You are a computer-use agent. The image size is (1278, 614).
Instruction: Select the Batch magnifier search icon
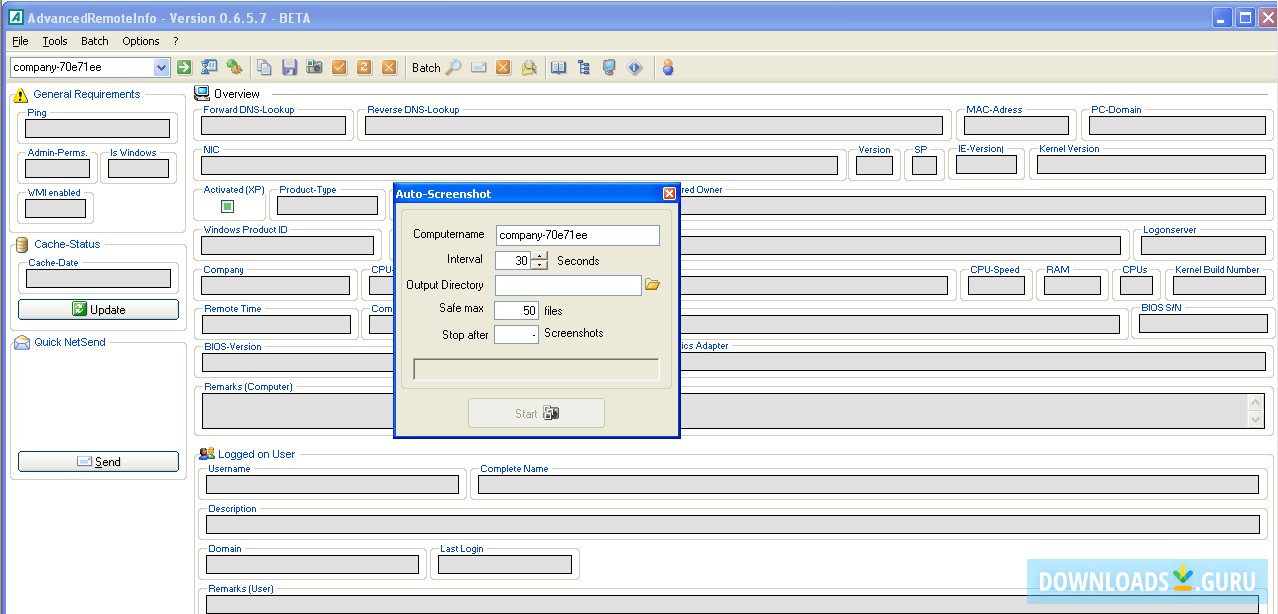(452, 67)
